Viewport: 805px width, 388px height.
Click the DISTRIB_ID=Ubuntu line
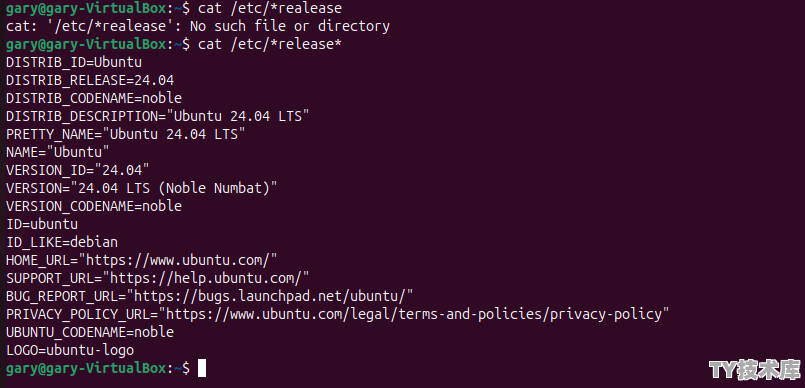pyautogui.click(x=74, y=62)
